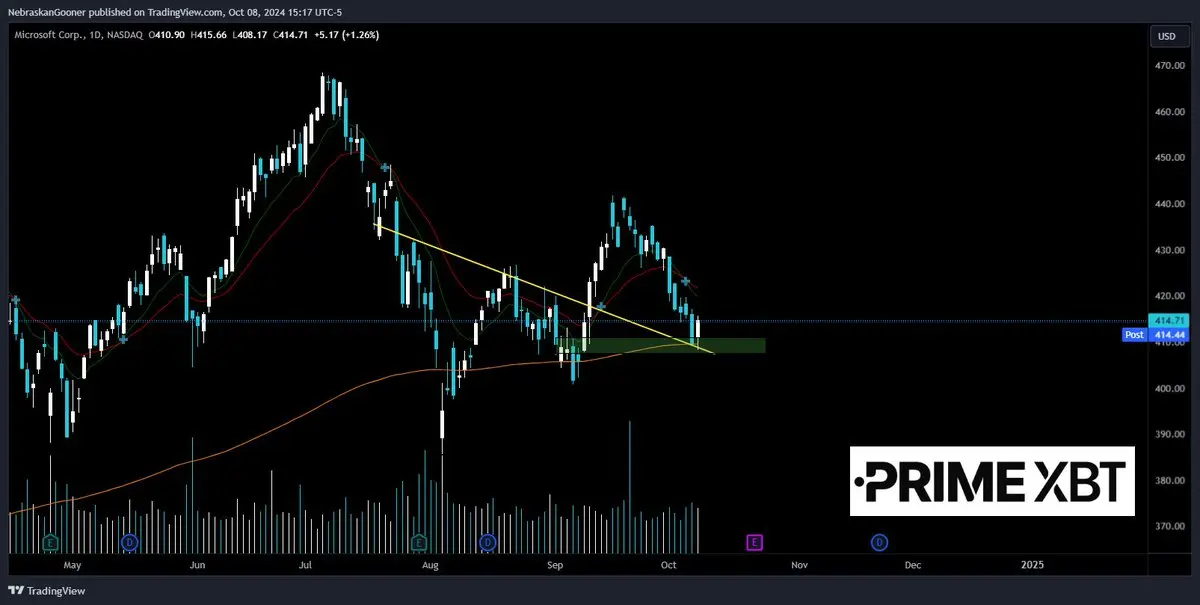This screenshot has width=1200, height=605.
Task: Open the dividend marker between Aug and Sep
Action: click(x=487, y=542)
